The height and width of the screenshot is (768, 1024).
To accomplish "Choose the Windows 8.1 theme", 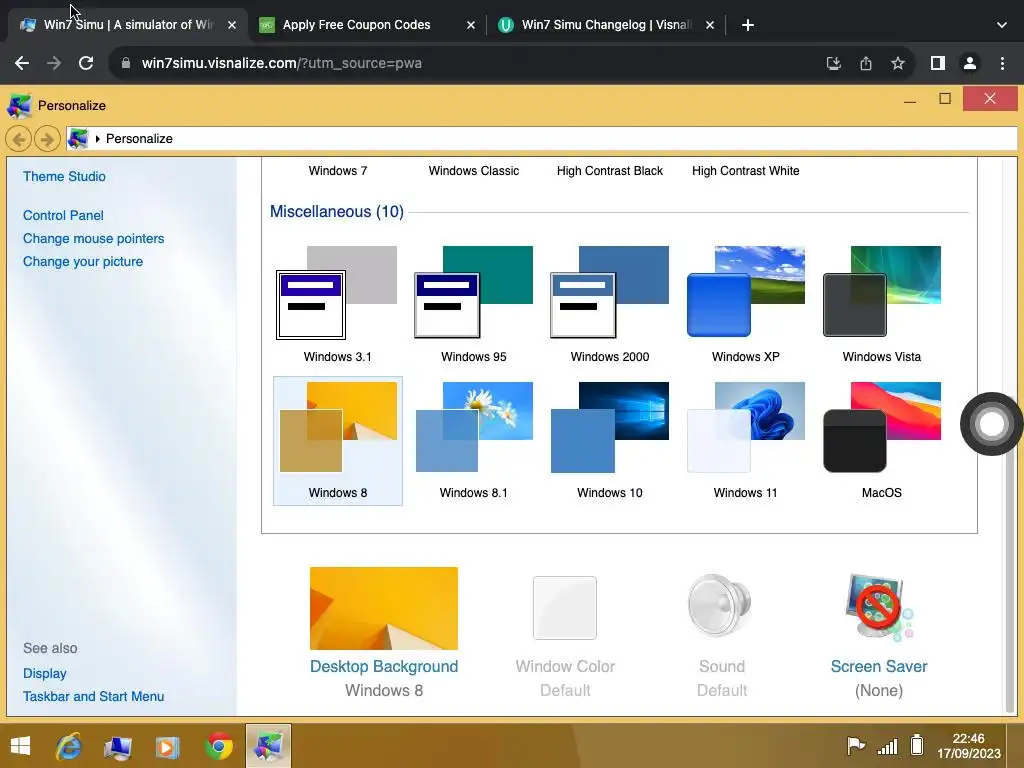I will (x=473, y=440).
